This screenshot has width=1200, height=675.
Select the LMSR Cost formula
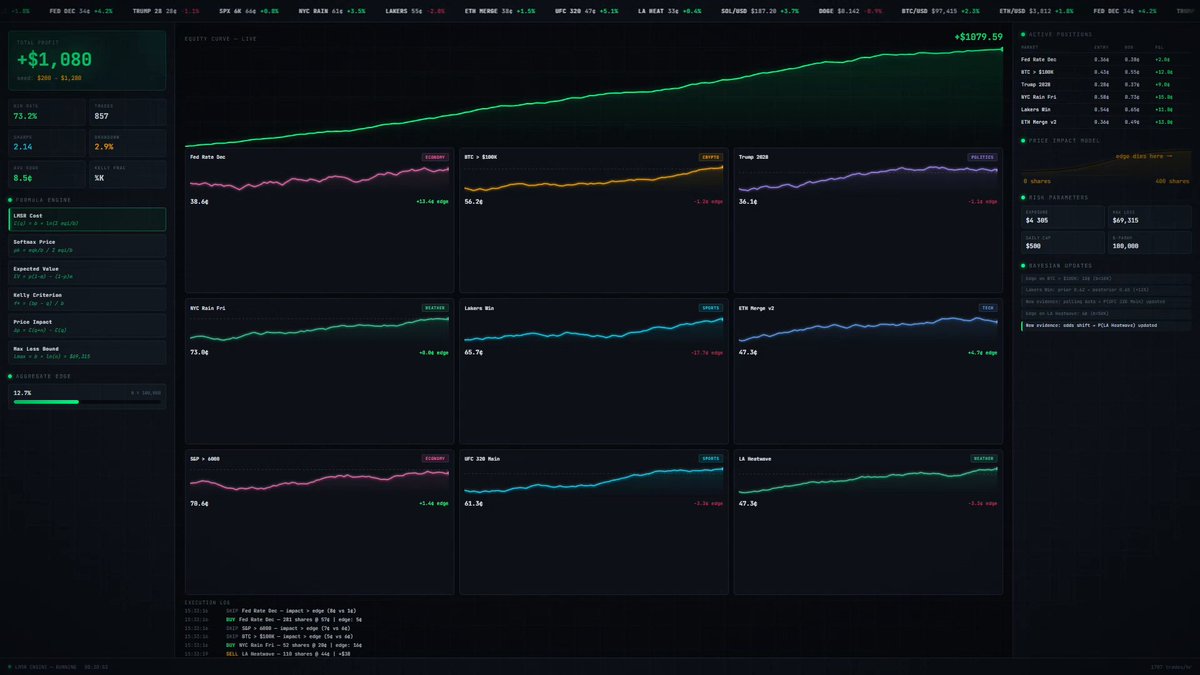(87, 219)
